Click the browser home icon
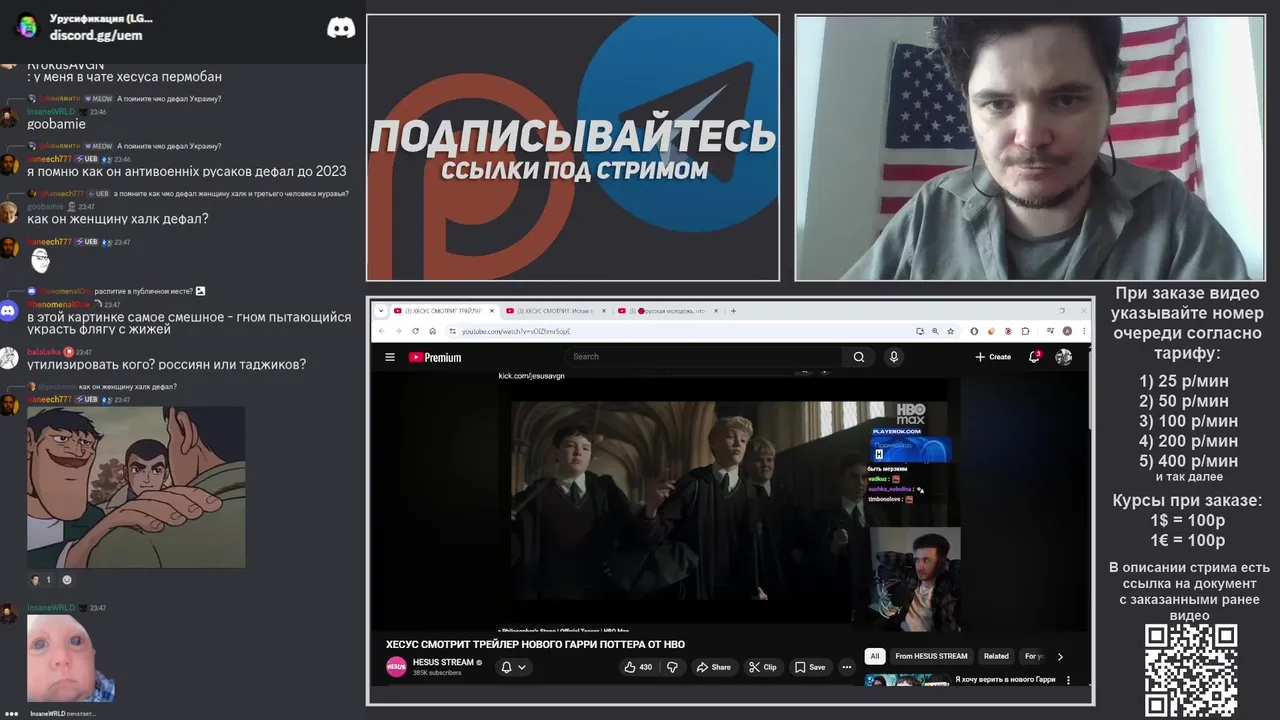Screen dimensions: 1280x720 pos(433,331)
